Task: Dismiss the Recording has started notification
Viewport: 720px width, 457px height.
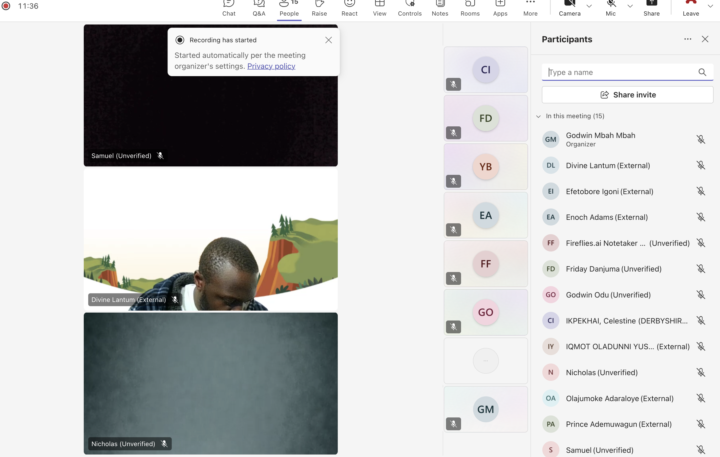Action: click(328, 40)
